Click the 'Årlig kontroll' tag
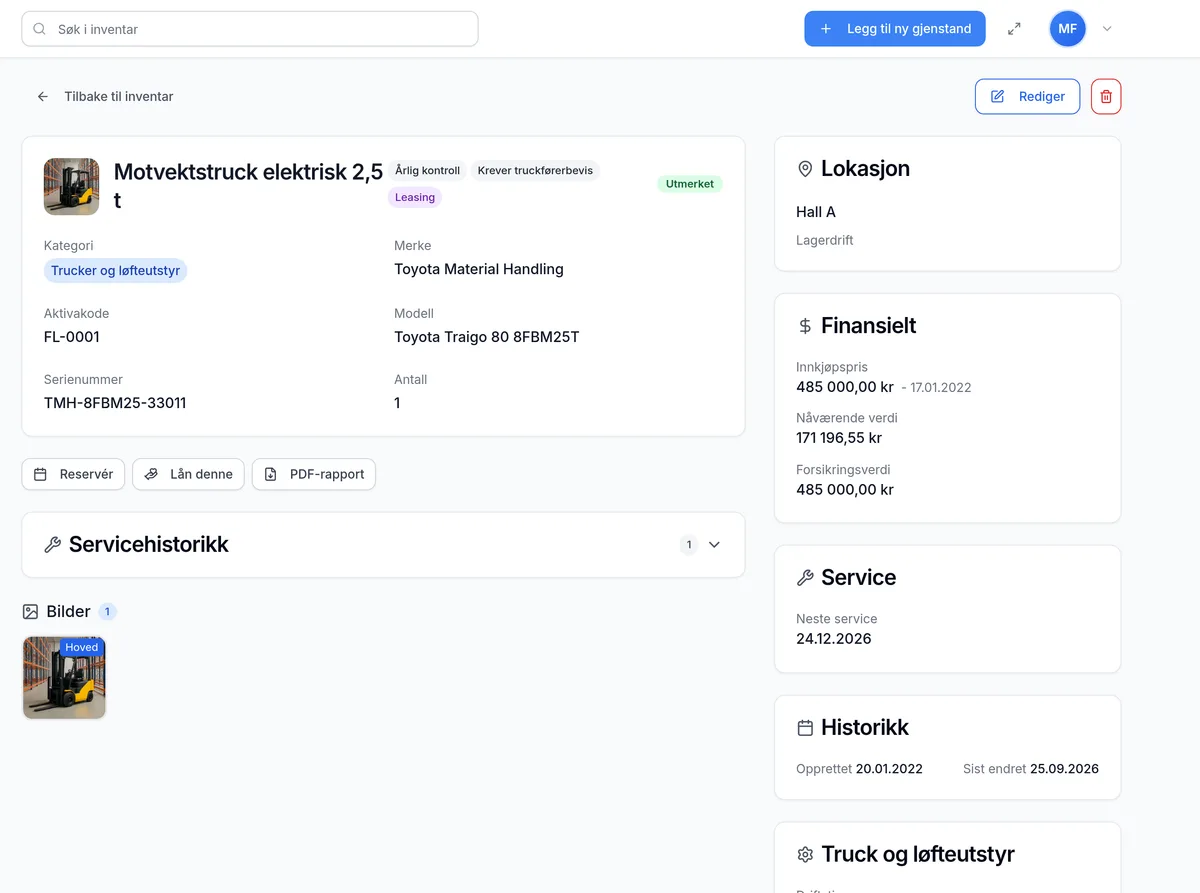The height and width of the screenshot is (893, 1200). [x=427, y=171]
